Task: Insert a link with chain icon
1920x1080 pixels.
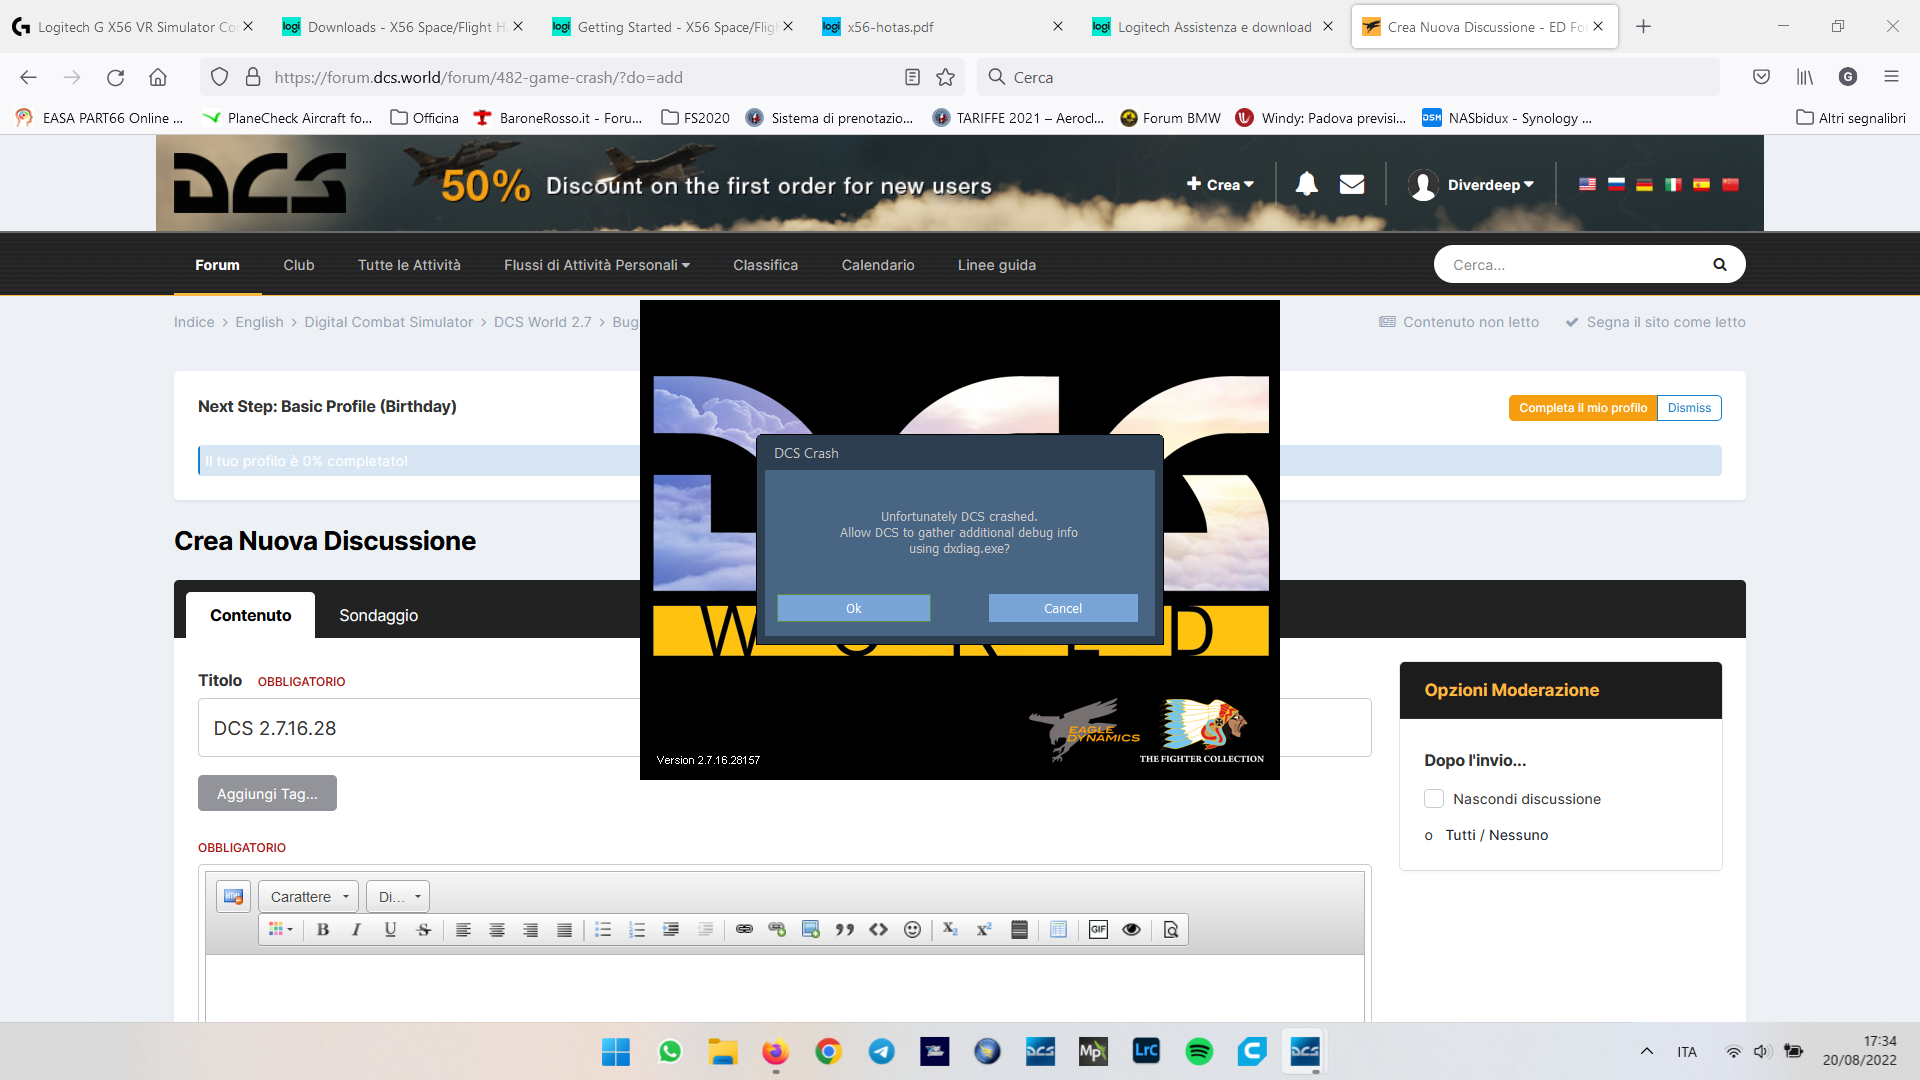Action: (744, 930)
